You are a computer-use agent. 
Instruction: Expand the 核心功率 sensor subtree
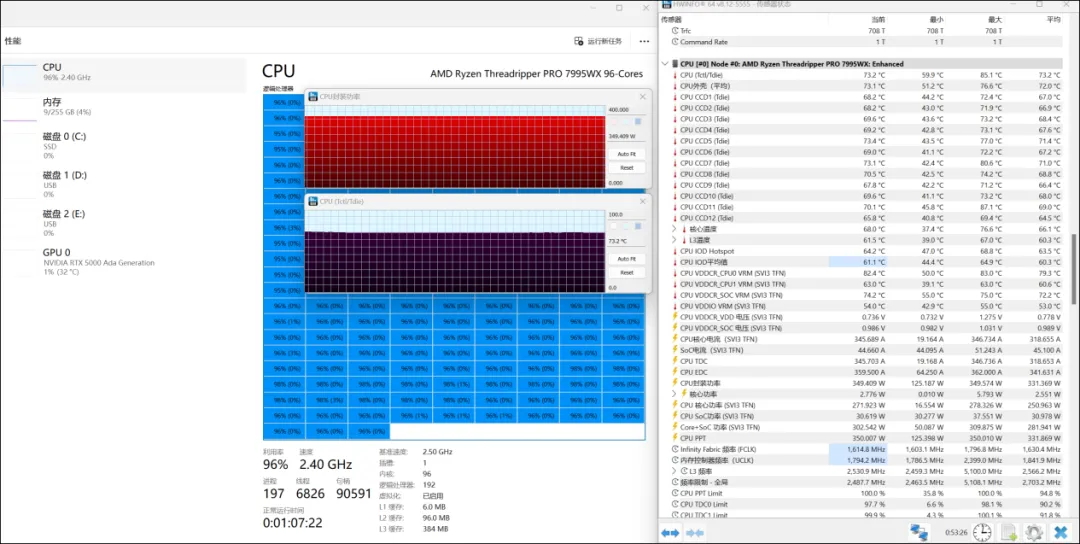[x=674, y=394]
